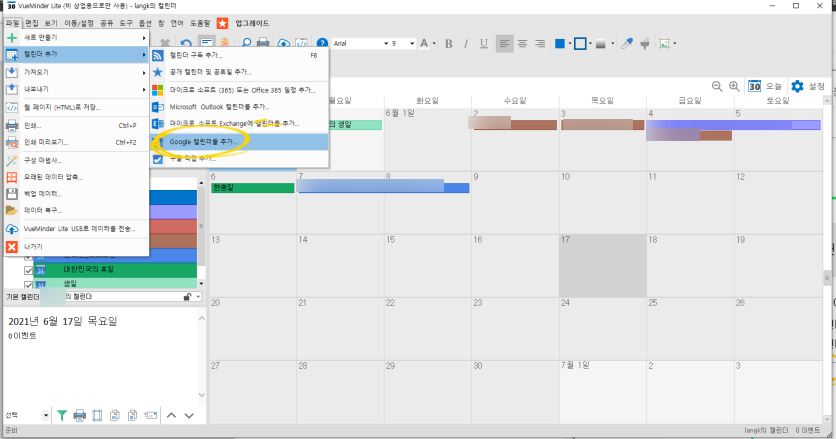This screenshot has height=439, width=836.
Task: Toggle bold formatting
Action: [448, 44]
